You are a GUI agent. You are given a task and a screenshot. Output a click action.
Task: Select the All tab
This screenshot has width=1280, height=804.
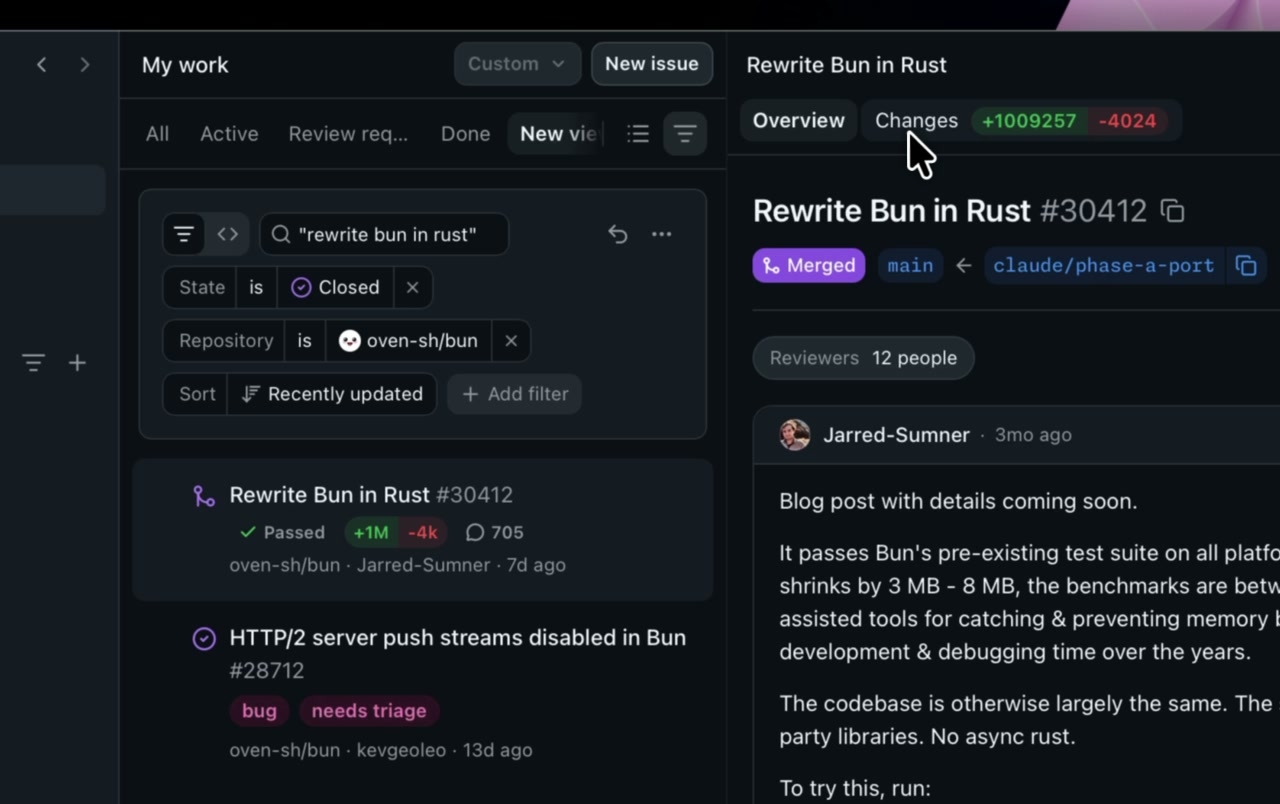click(157, 134)
